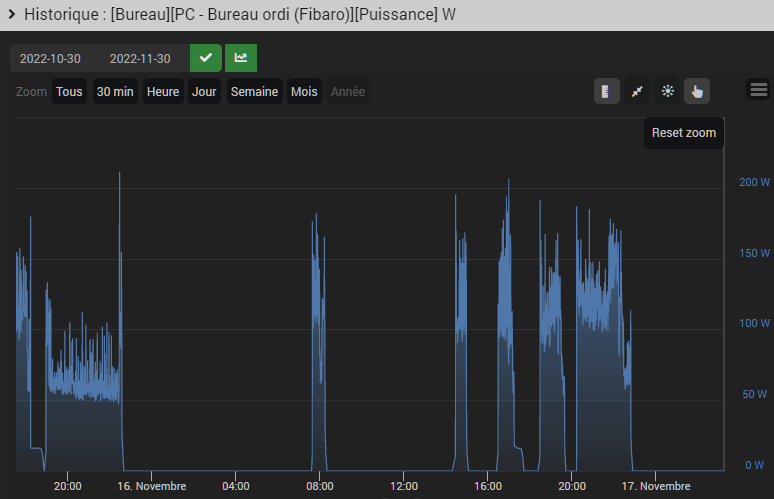Click the 150 W axis label

pos(754,253)
